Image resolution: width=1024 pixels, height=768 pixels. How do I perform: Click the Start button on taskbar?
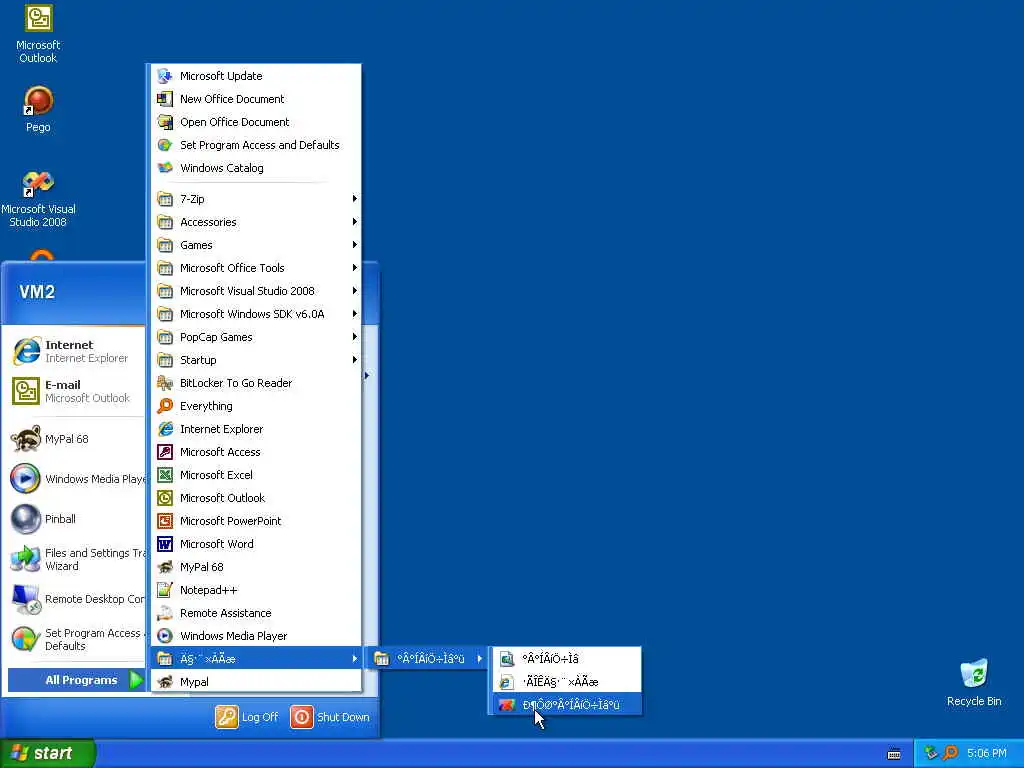(x=48, y=753)
